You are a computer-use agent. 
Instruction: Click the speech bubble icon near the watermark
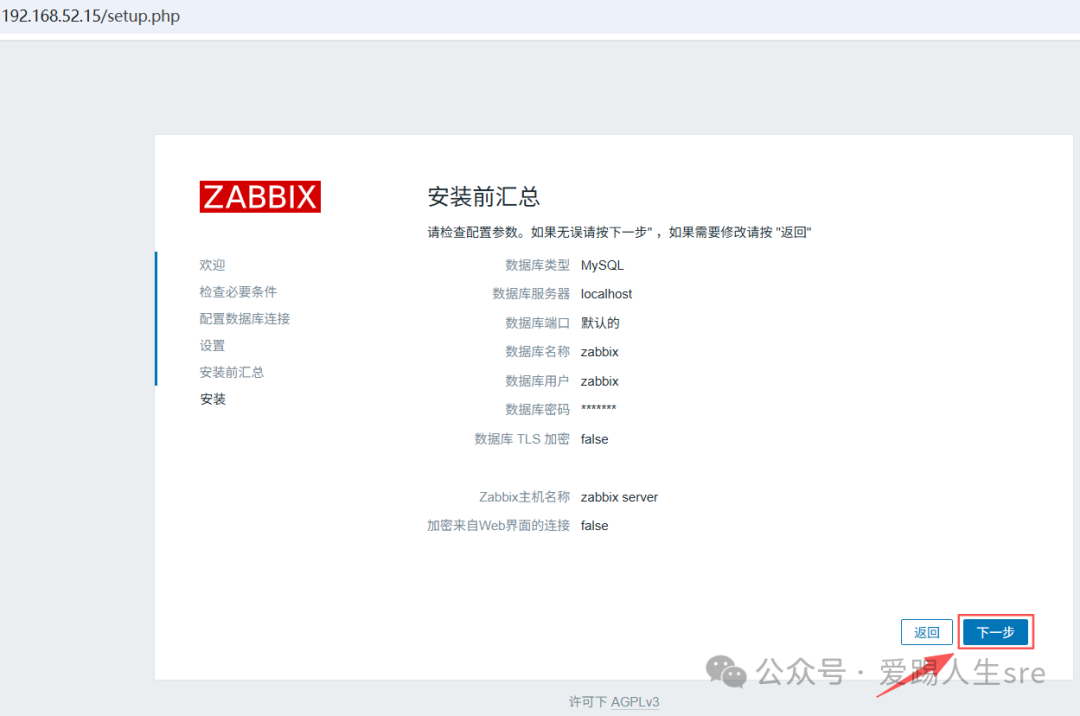tap(727, 674)
